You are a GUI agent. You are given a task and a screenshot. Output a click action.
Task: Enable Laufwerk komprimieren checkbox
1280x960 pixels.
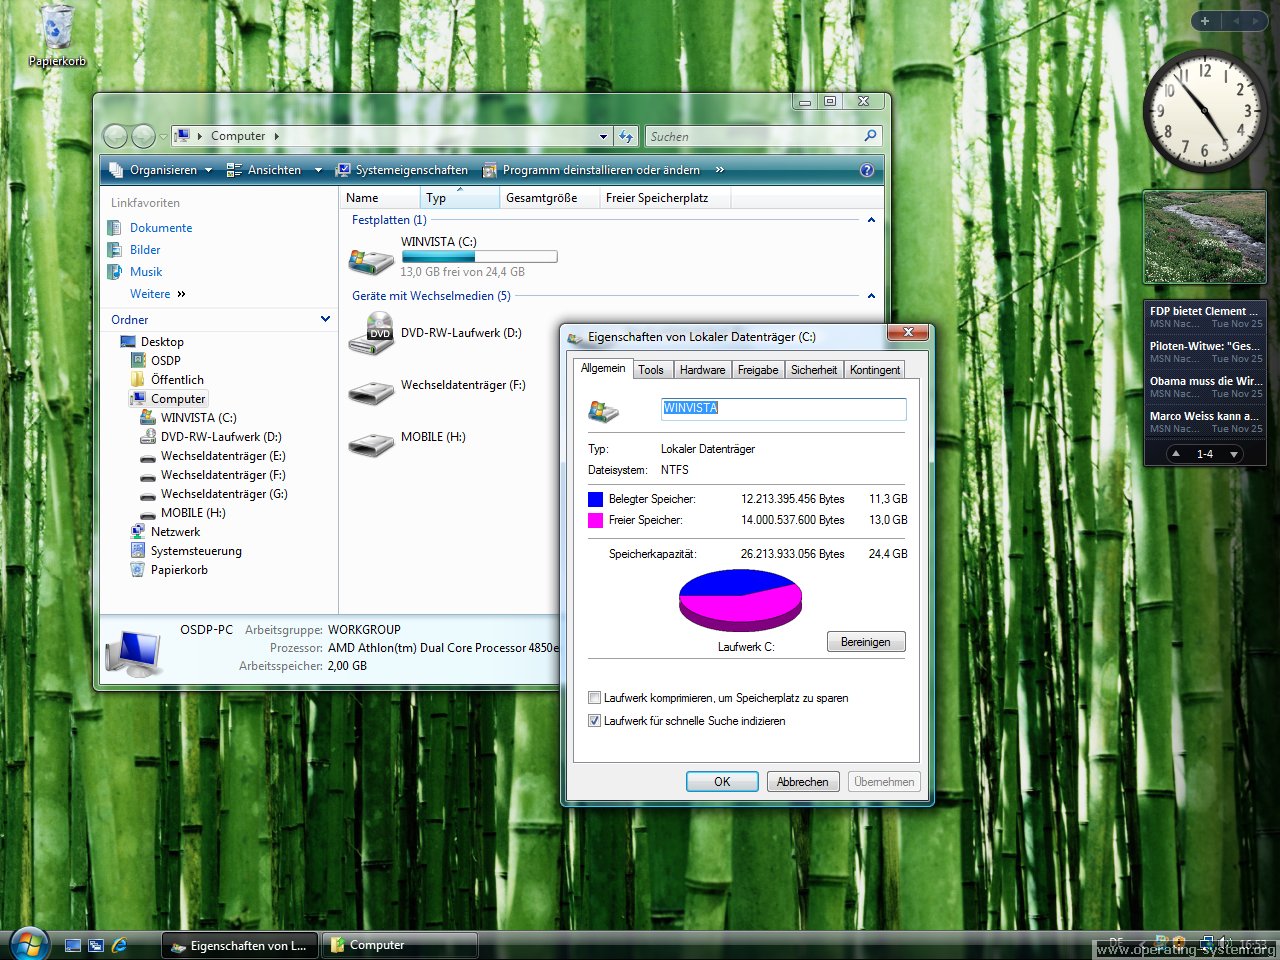tap(595, 698)
